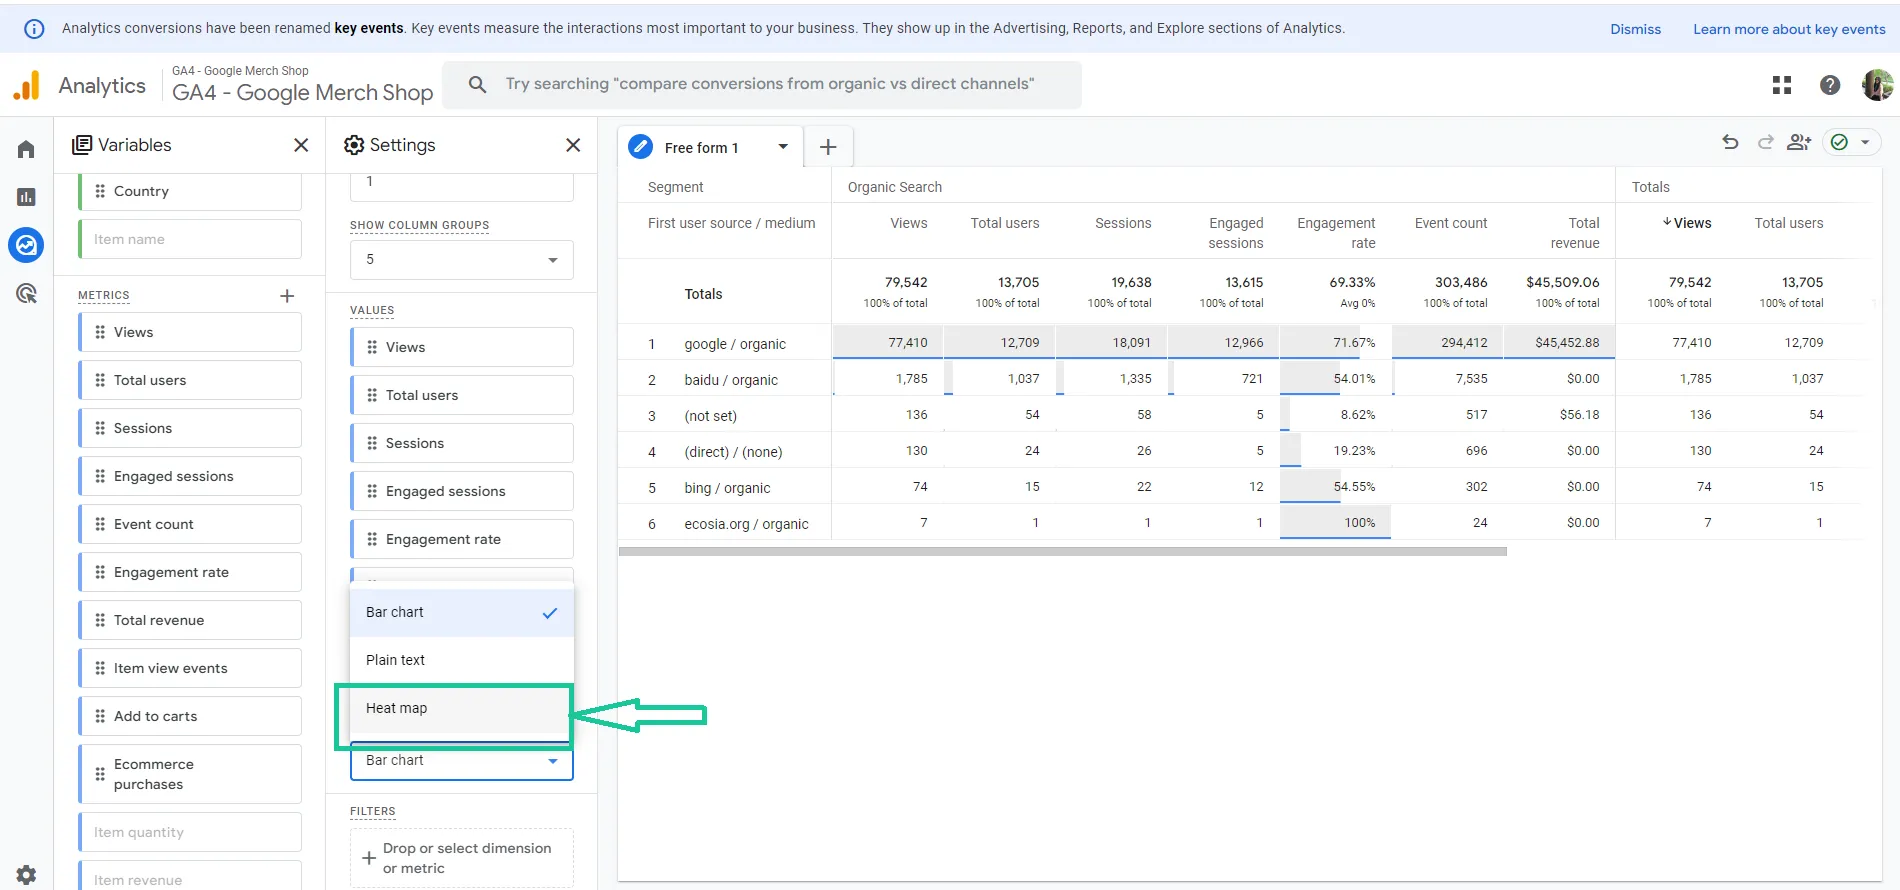Open the help question mark icon
Image resolution: width=1900 pixels, height=890 pixels.
(1830, 85)
